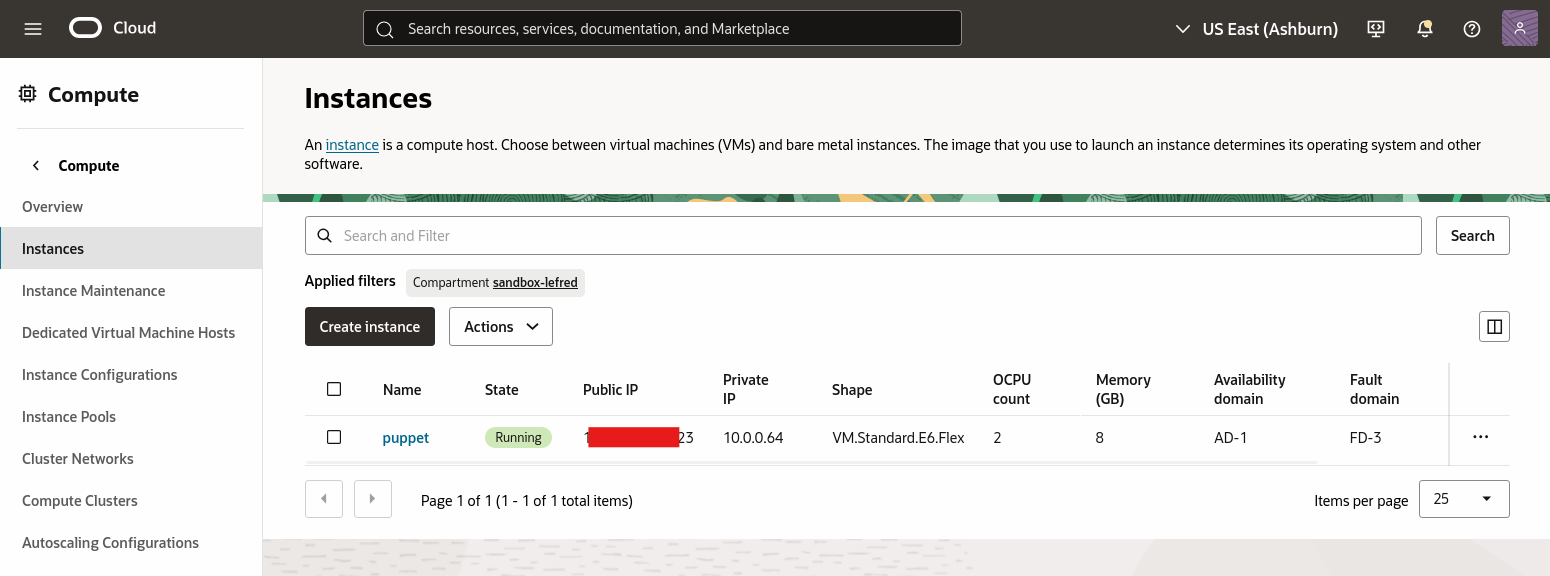Toggle the select-all checkbox in the table header

(x=334, y=389)
